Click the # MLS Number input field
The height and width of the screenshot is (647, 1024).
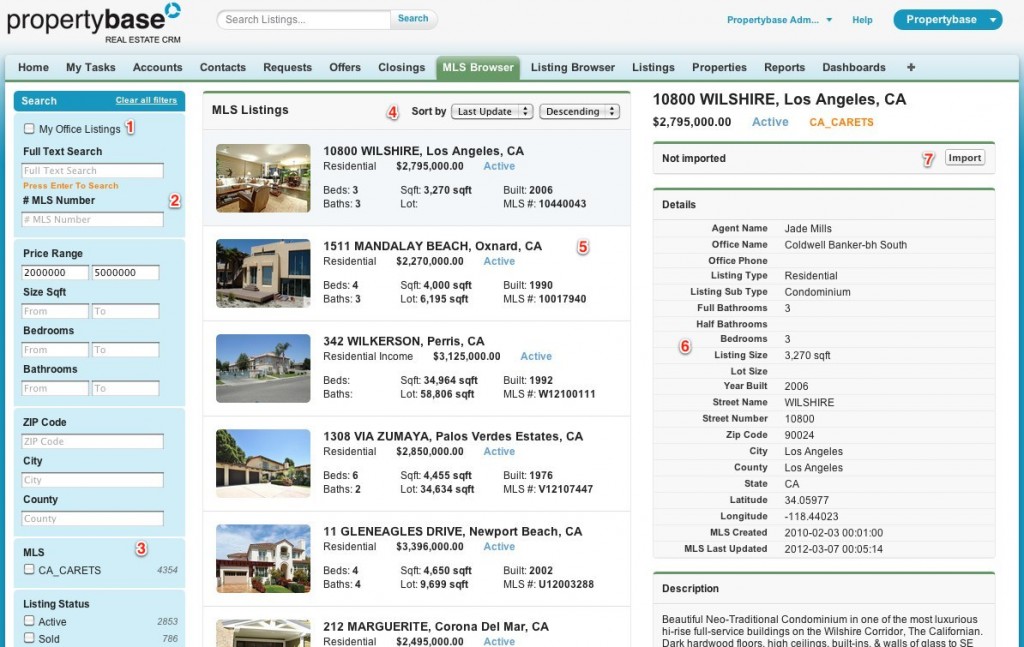pyautogui.click(x=92, y=219)
